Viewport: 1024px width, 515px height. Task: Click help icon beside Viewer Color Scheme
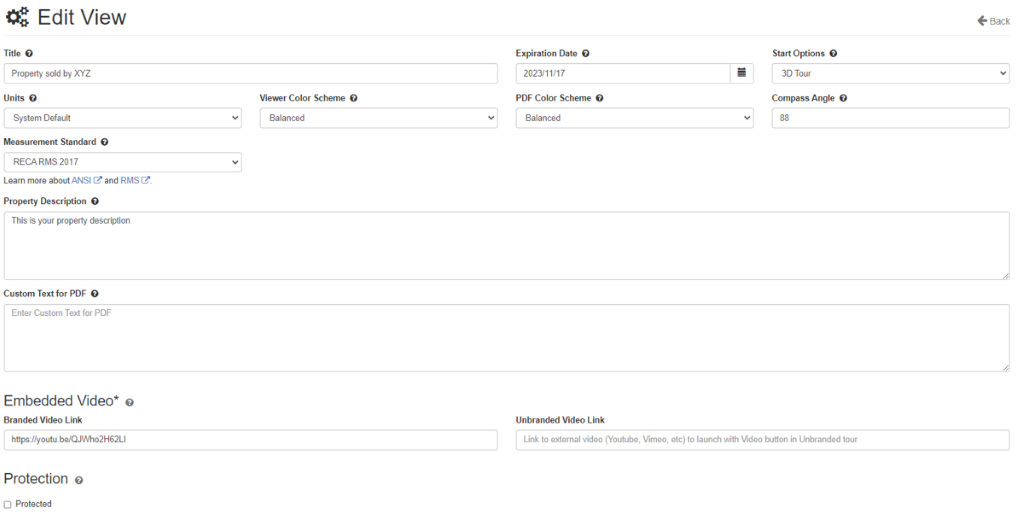coord(354,98)
